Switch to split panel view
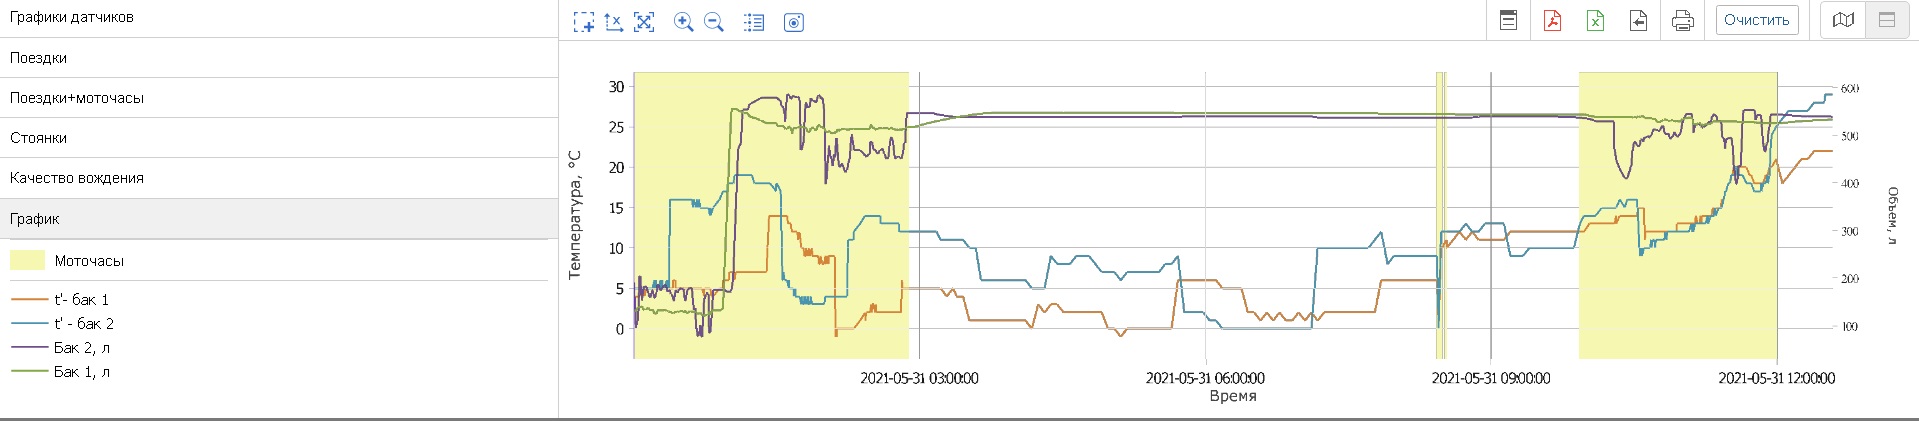 pyautogui.click(x=1887, y=20)
